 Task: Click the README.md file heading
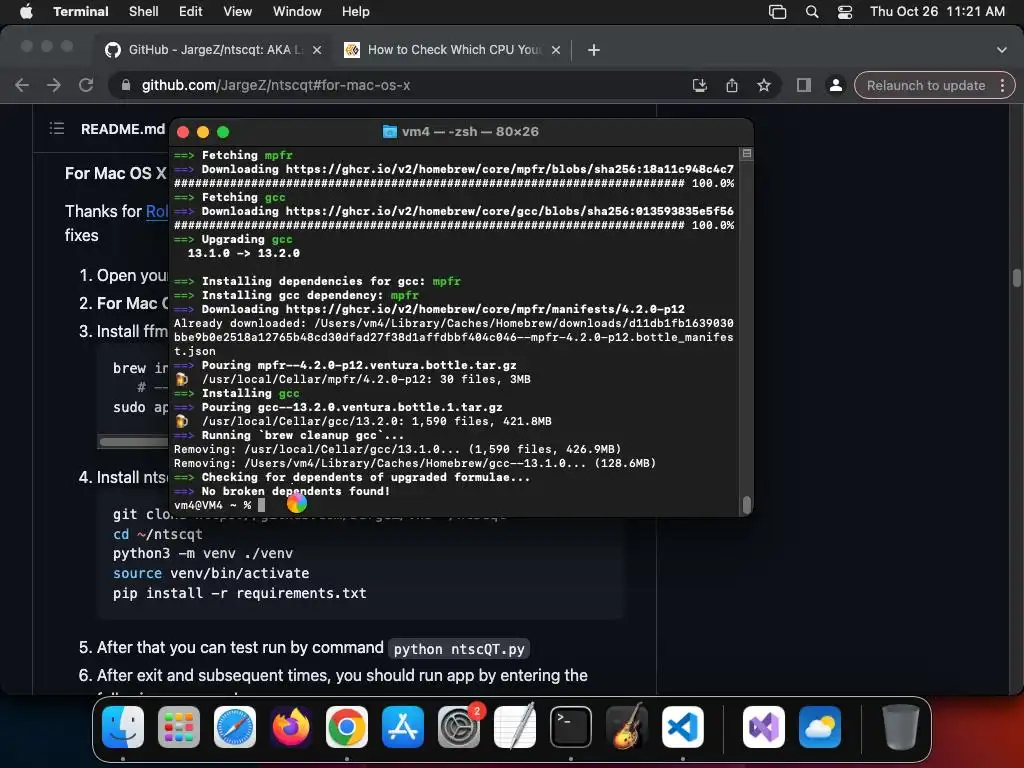123,129
